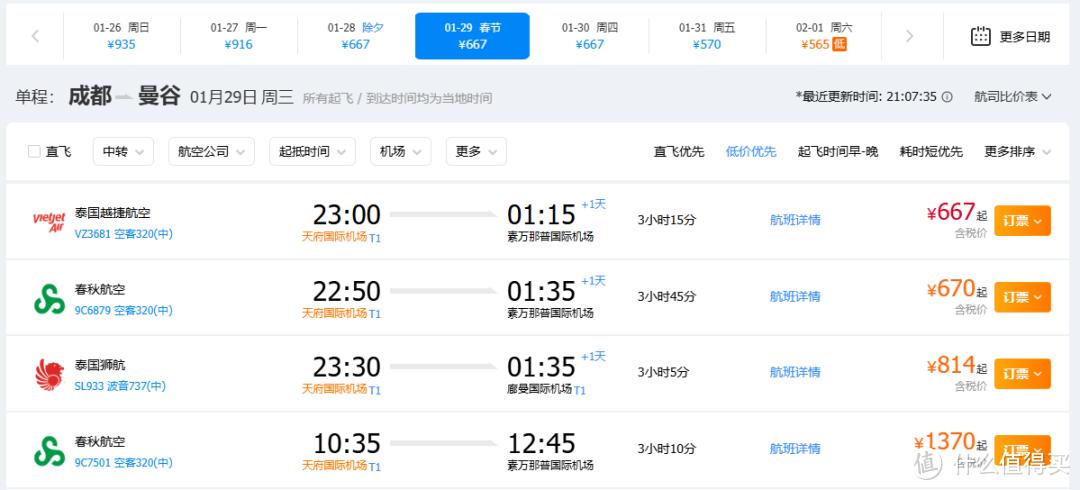Click the Thai Vietjet Air logo
Screen dimensions: 1080x490
49,221
